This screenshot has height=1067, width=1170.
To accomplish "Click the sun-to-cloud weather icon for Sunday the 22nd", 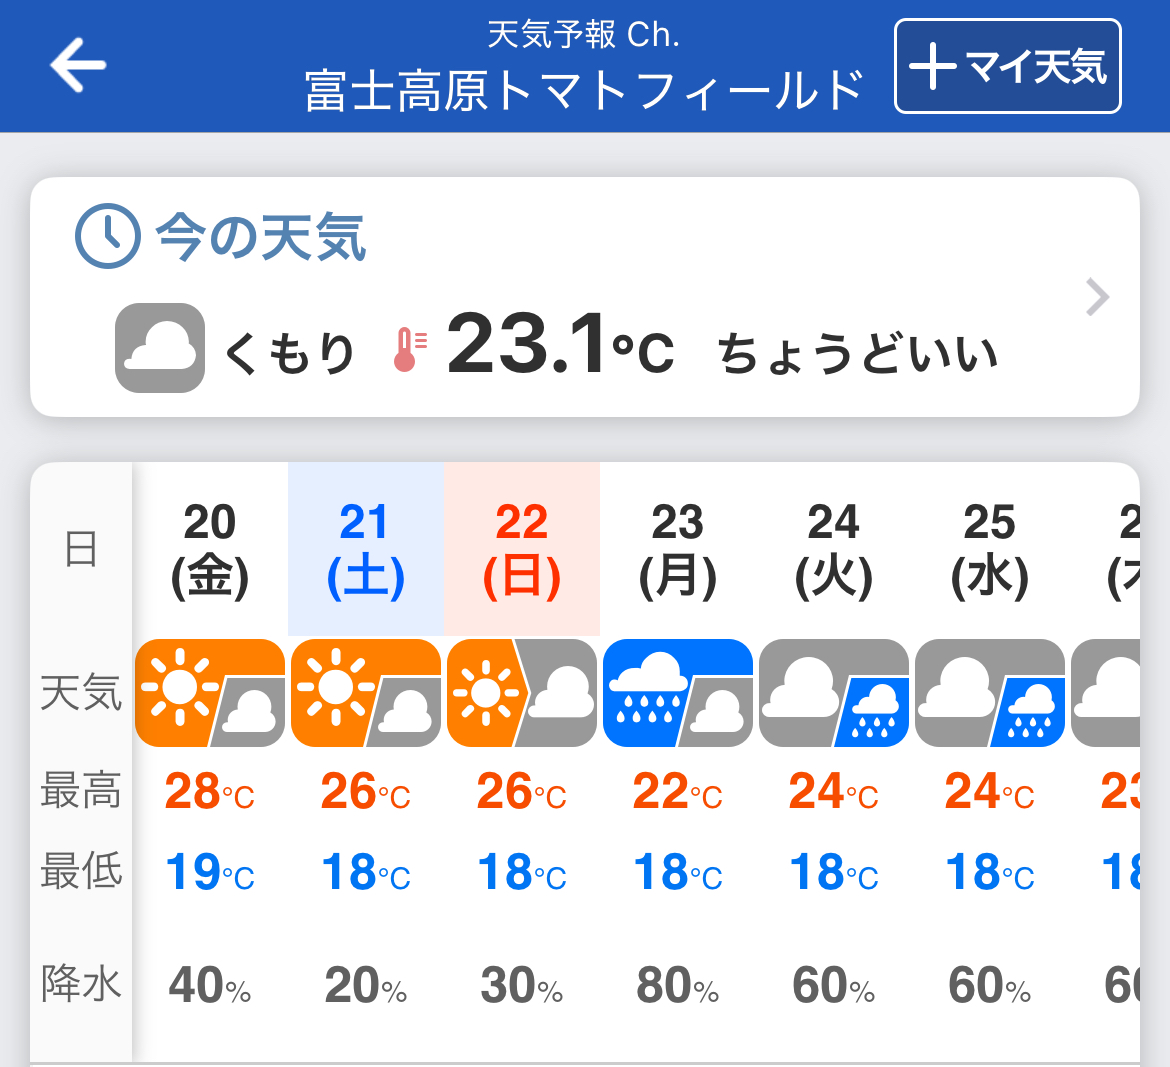I will 521,693.
